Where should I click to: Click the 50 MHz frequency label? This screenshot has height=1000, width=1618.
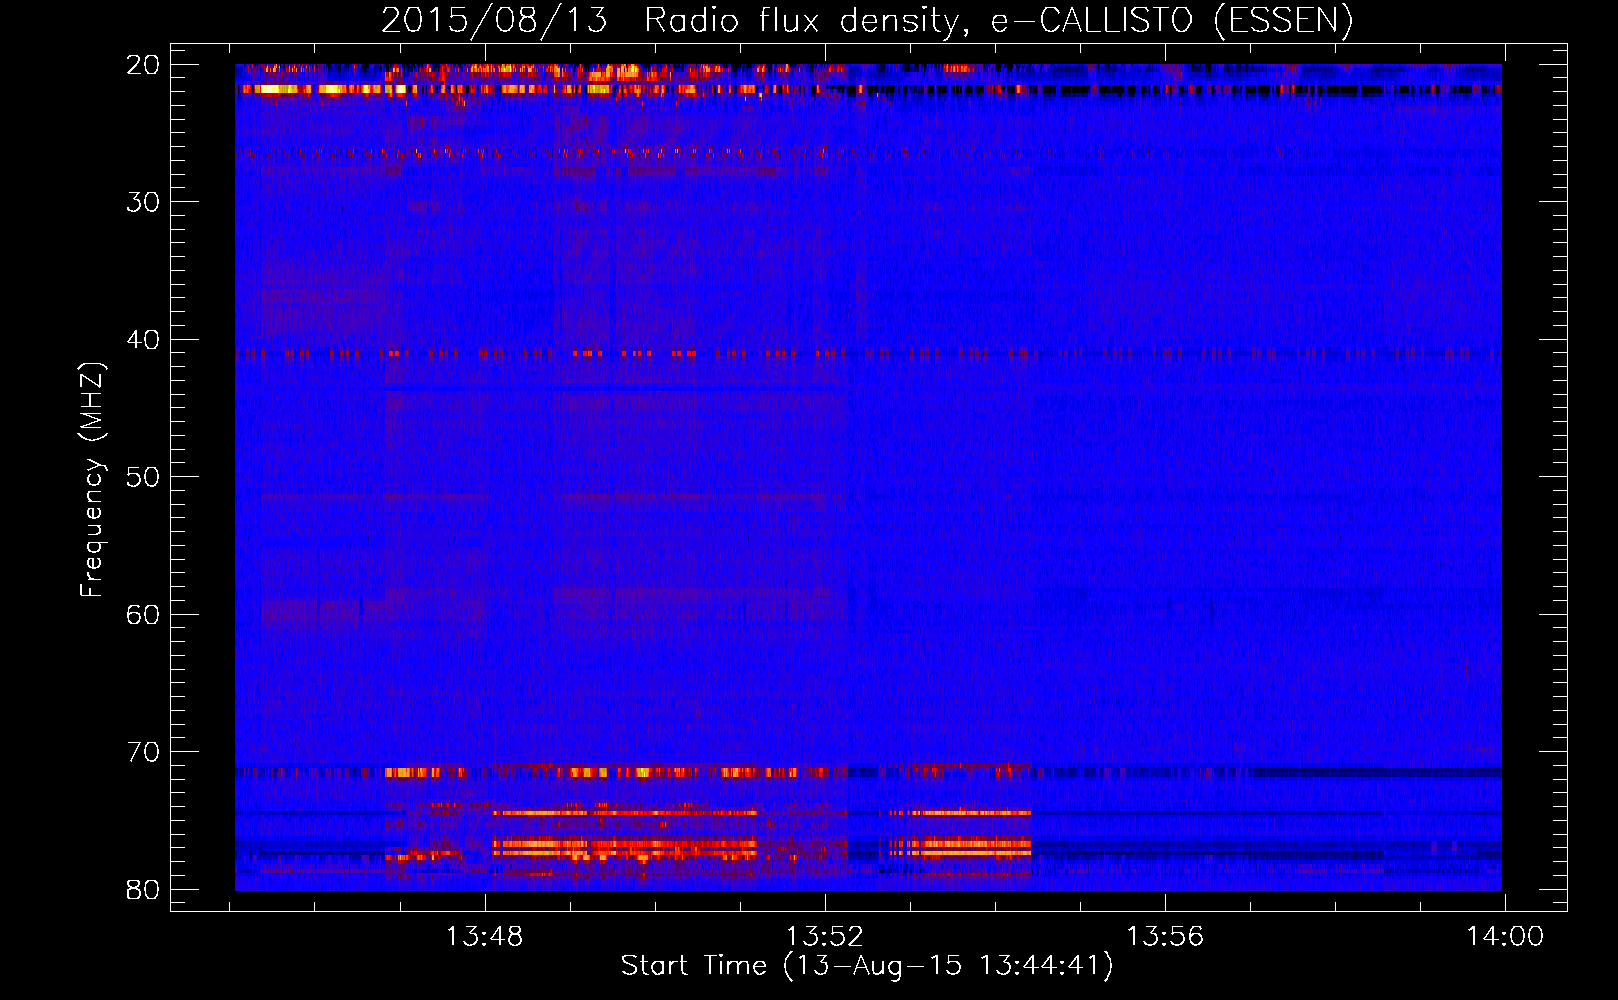click(x=143, y=477)
